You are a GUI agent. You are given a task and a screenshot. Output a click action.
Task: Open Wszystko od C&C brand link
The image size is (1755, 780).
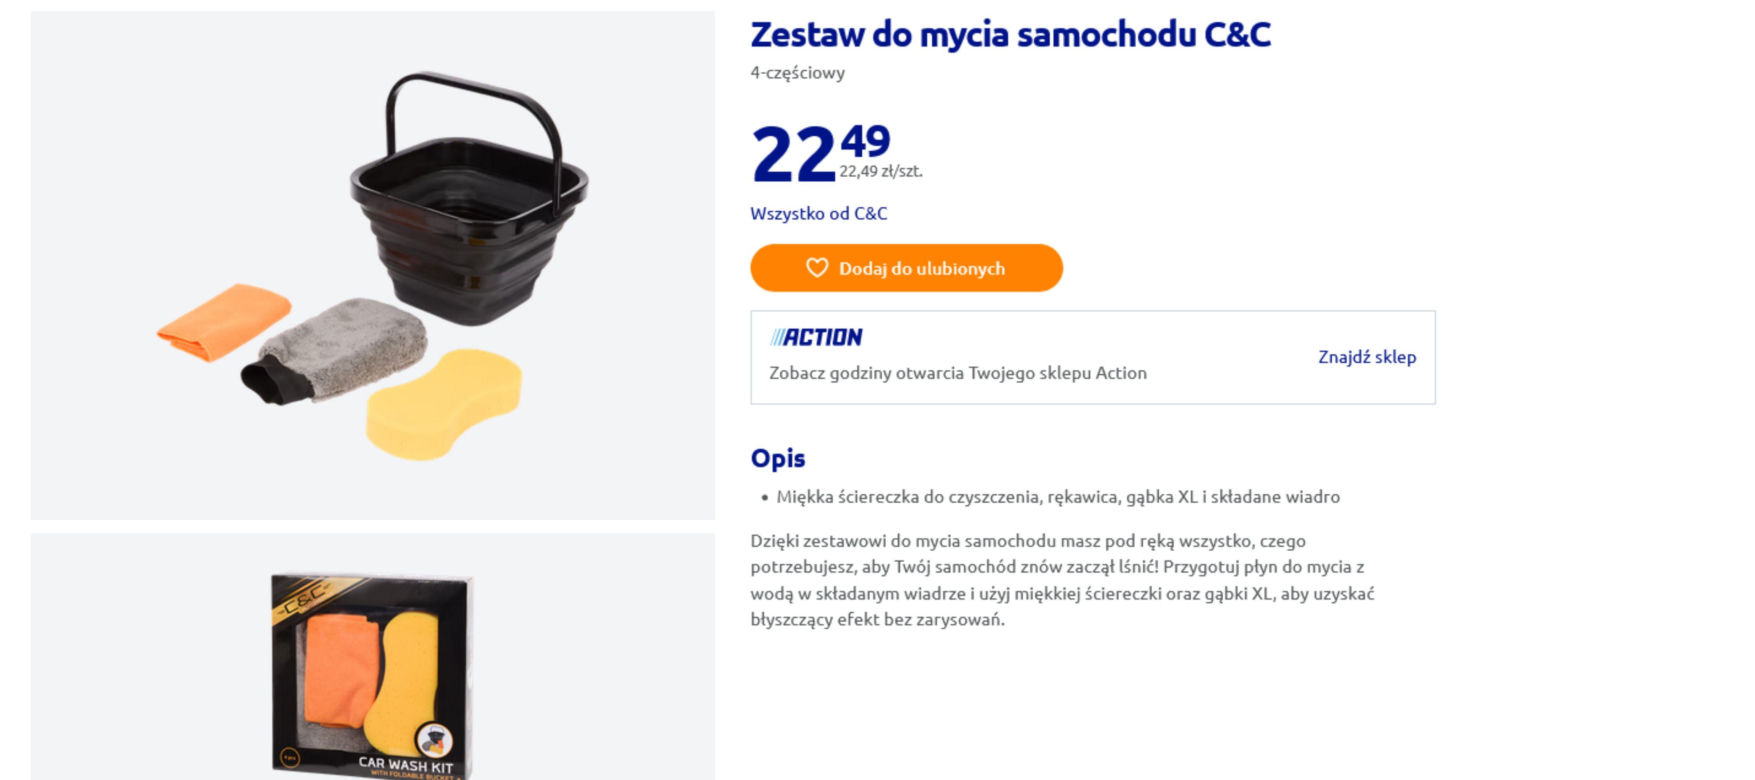[x=819, y=213]
